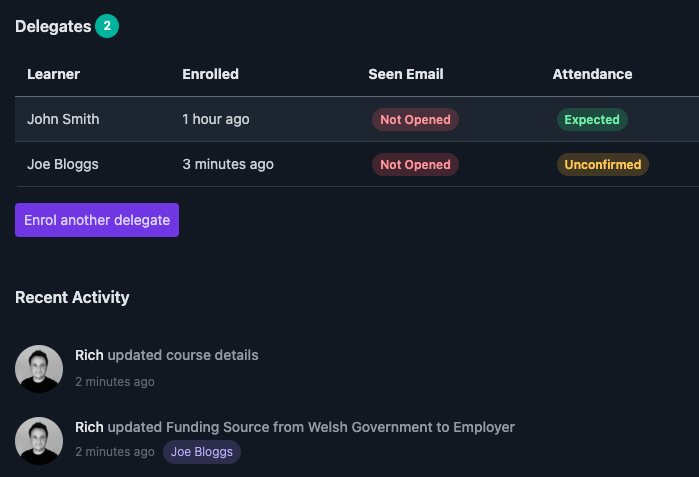Click the Delegates count badge showing 2
The image size is (699, 477).
(x=107, y=26)
